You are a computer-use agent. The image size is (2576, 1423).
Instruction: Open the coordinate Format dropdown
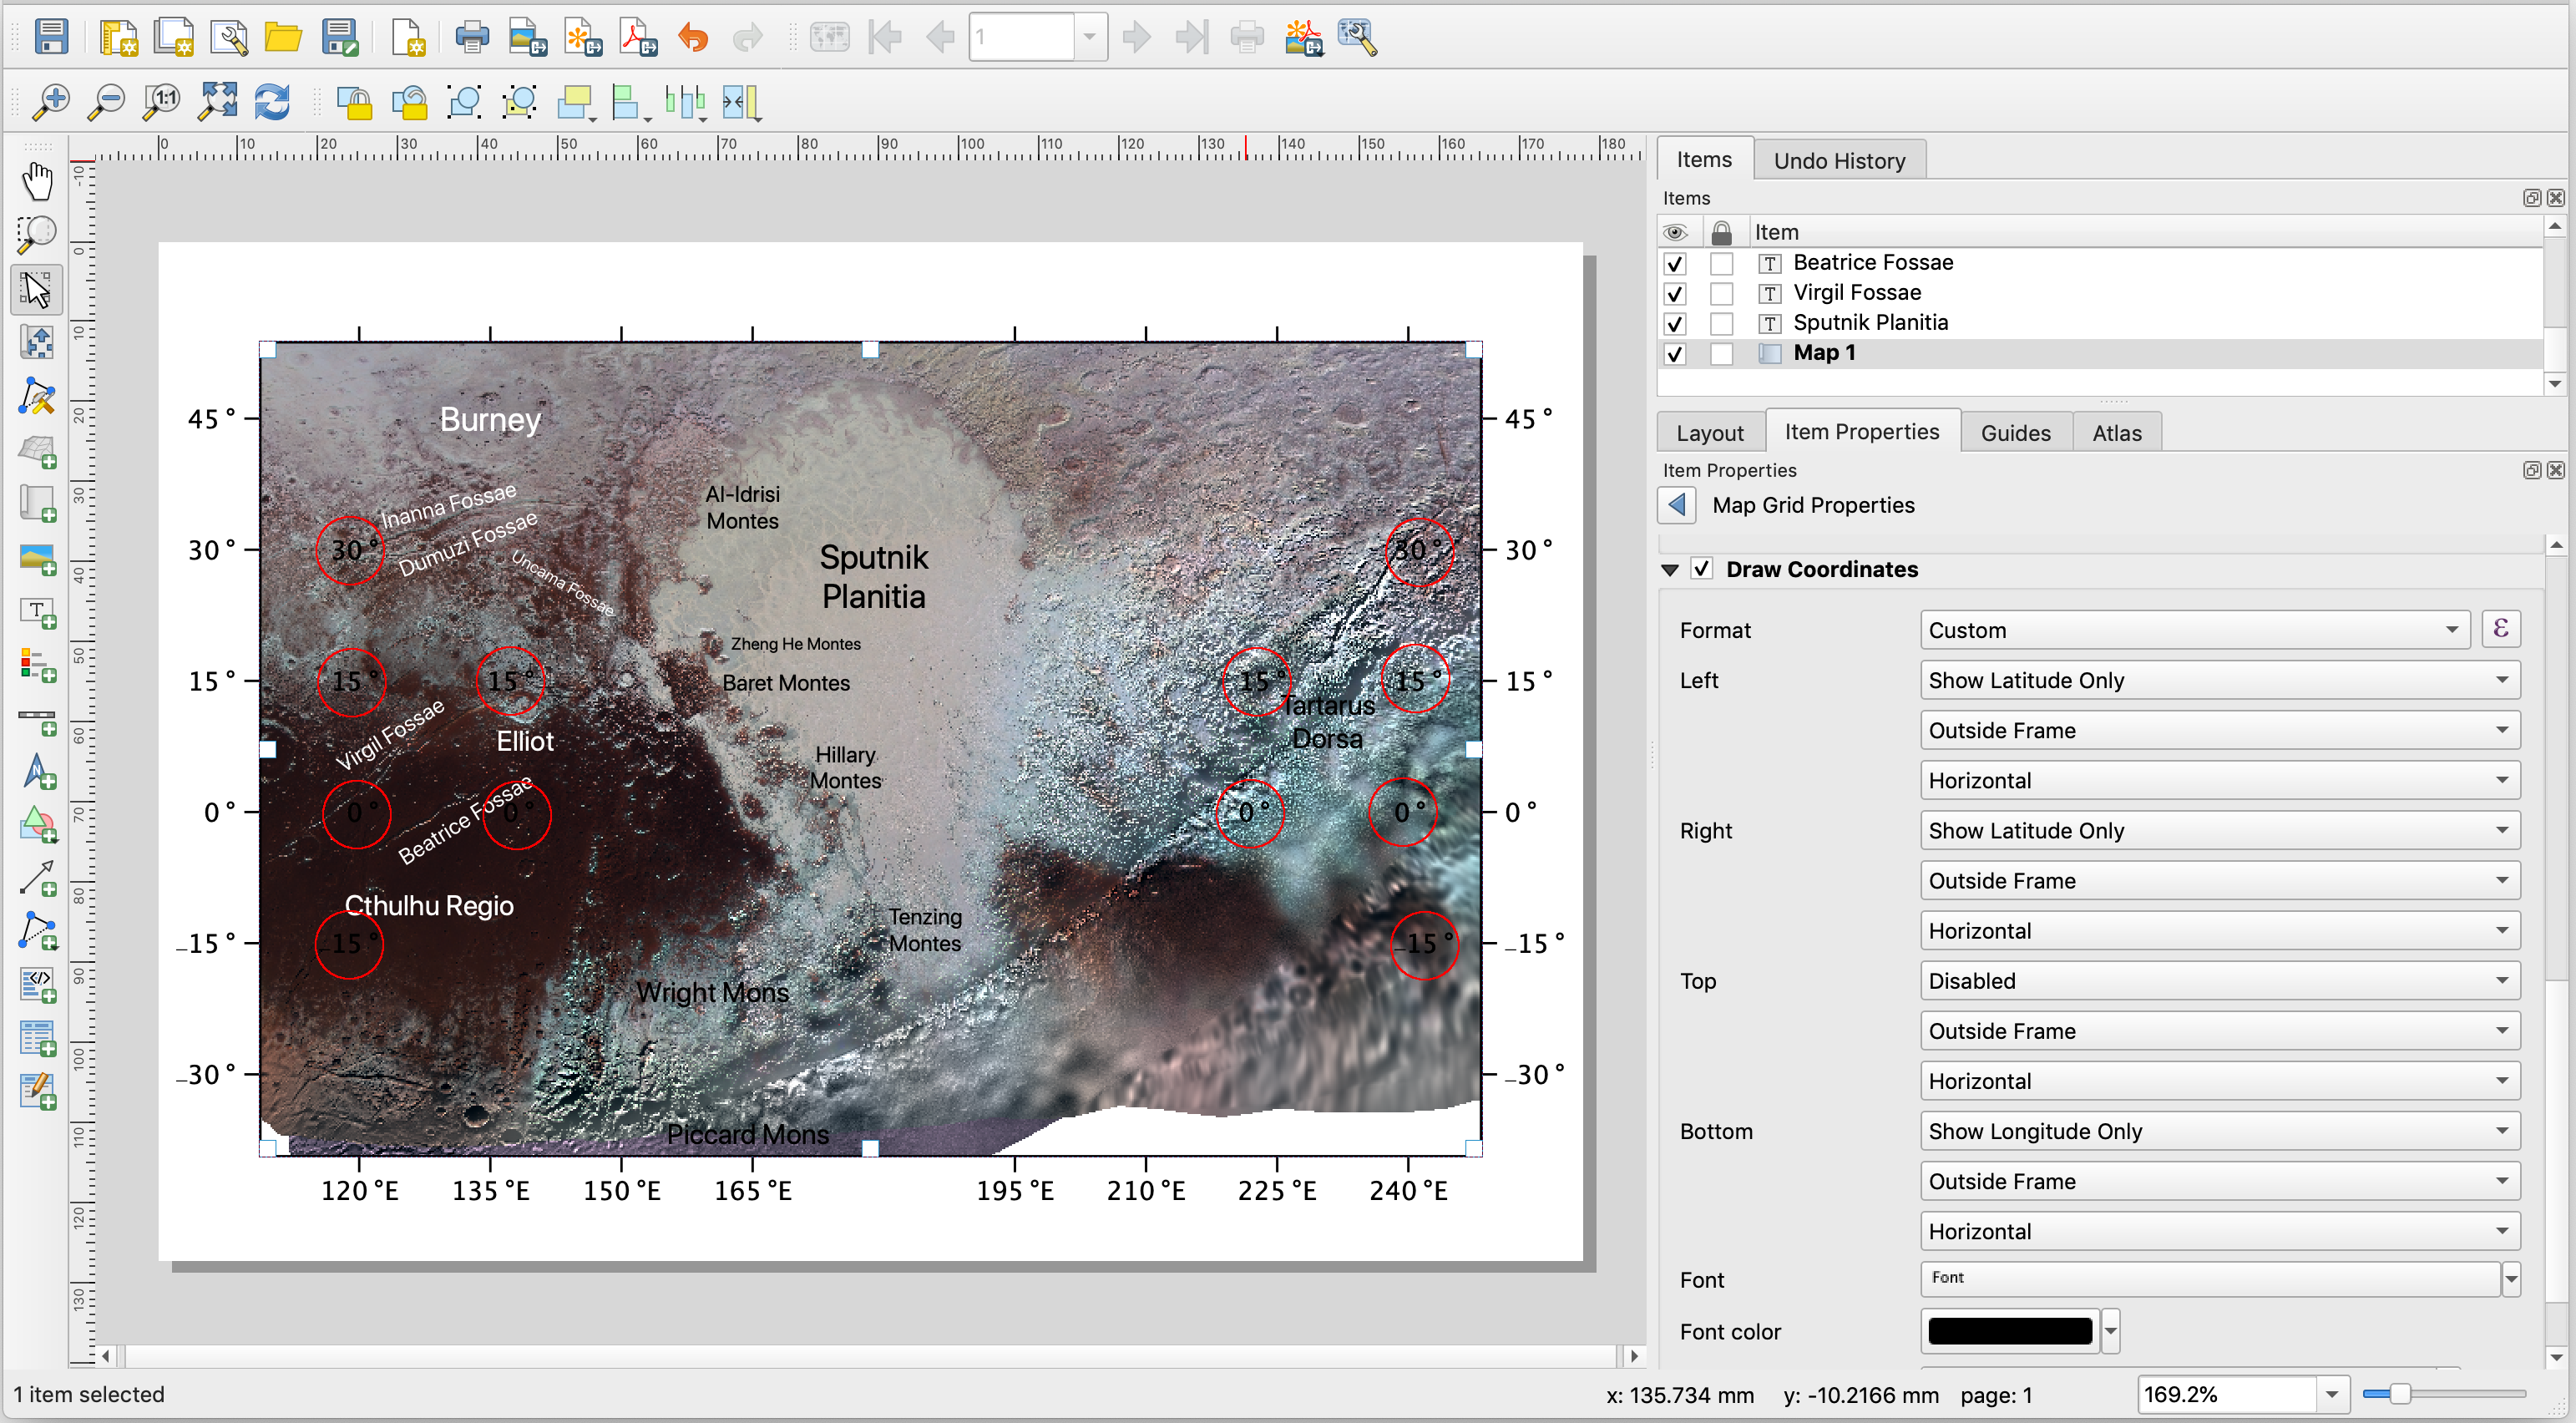pos(2195,630)
